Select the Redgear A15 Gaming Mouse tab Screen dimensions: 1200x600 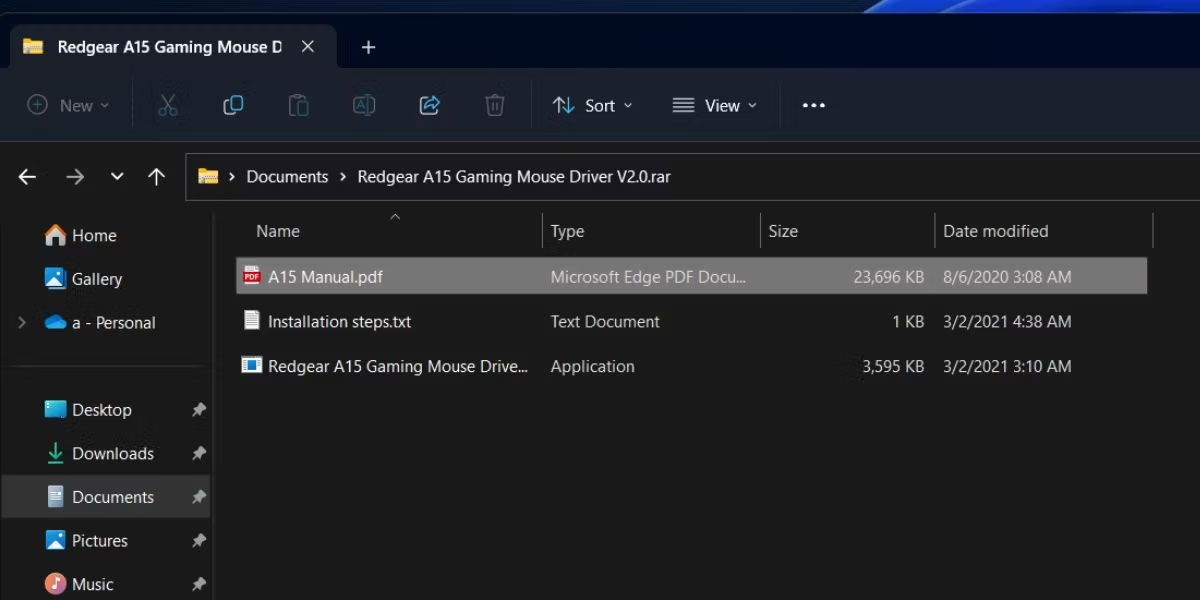[173, 47]
